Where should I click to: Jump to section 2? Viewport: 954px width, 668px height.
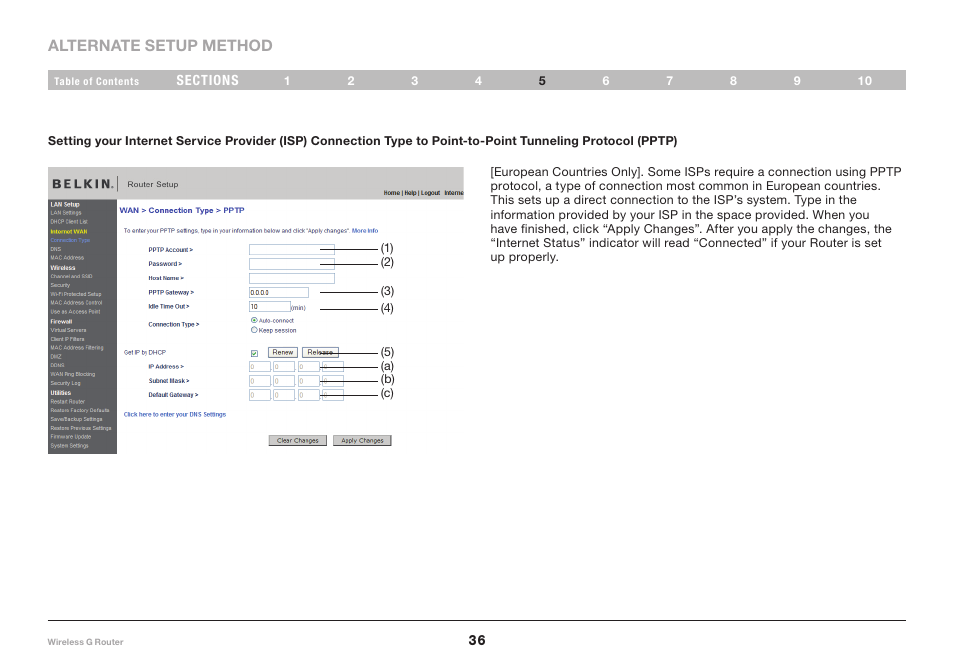coord(351,81)
